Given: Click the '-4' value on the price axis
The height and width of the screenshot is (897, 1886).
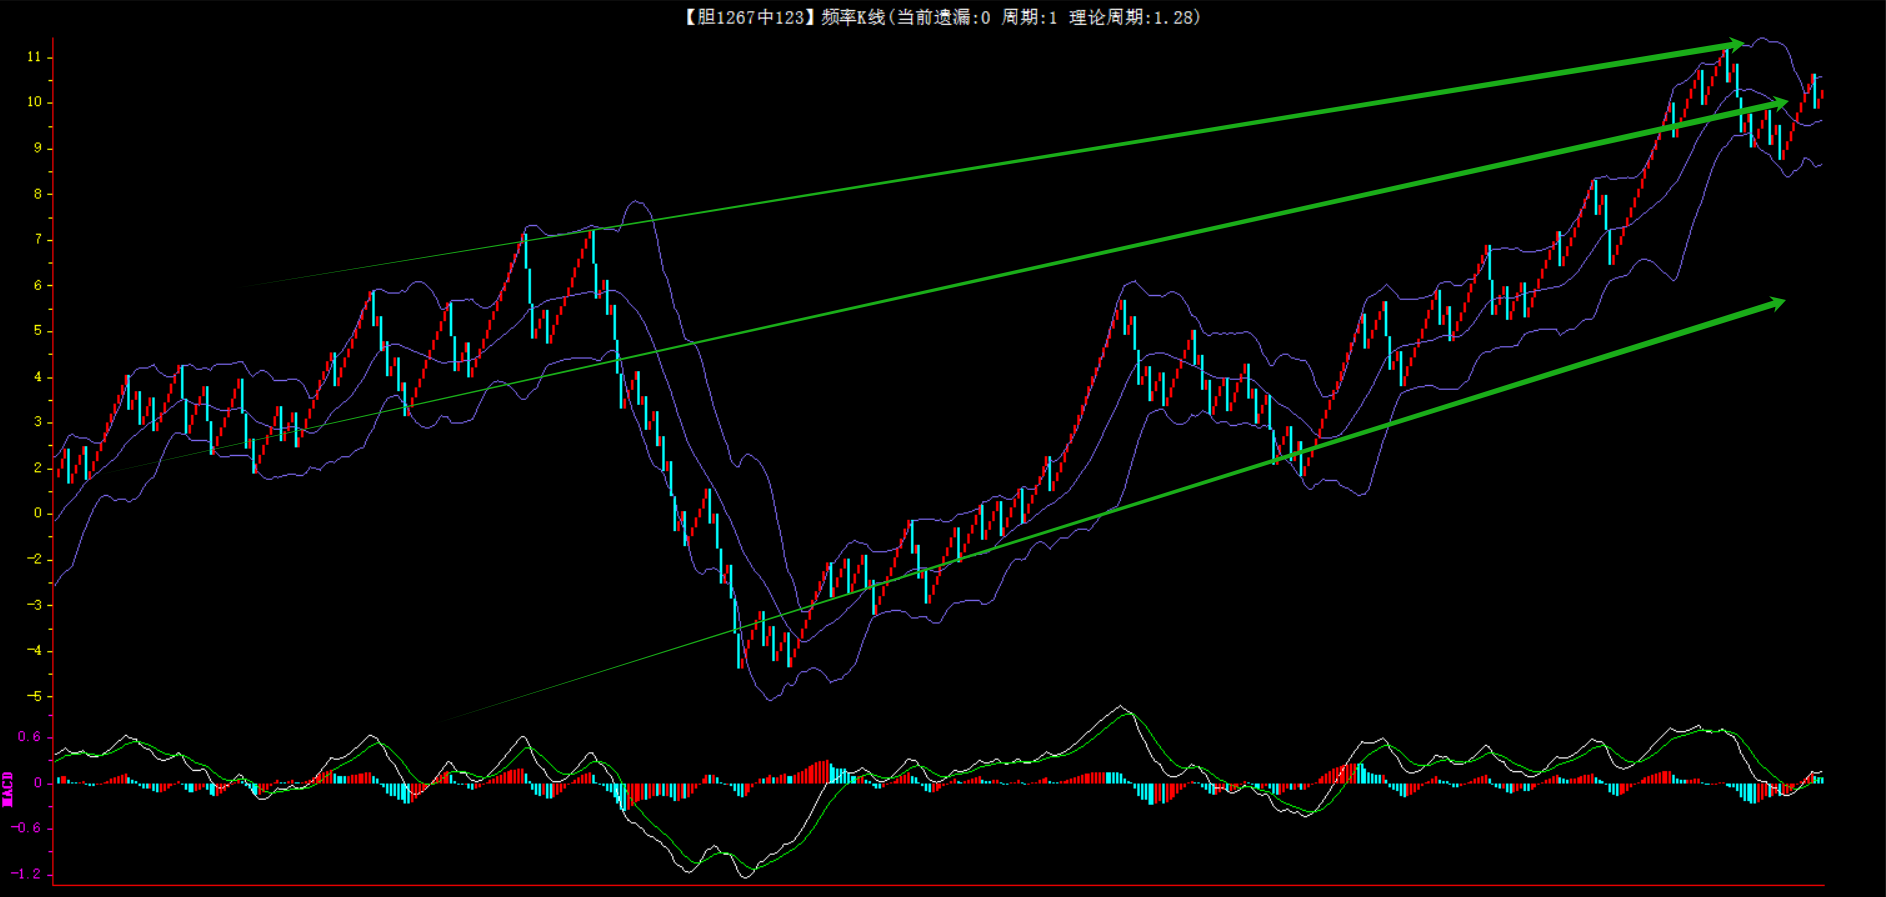Looking at the screenshot, I should click(34, 651).
